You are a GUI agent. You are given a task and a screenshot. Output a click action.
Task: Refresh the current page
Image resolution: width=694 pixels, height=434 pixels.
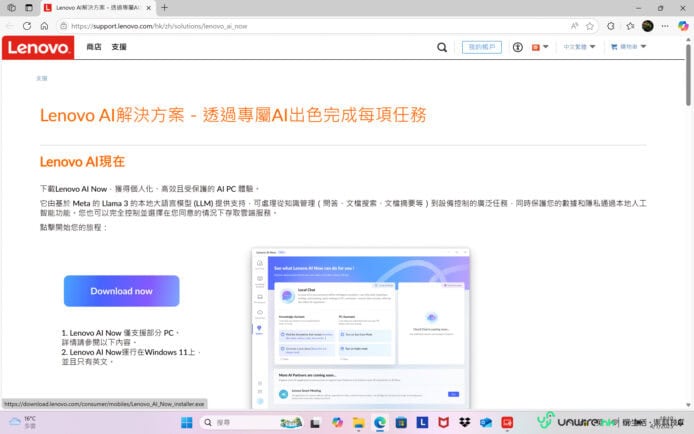27,26
